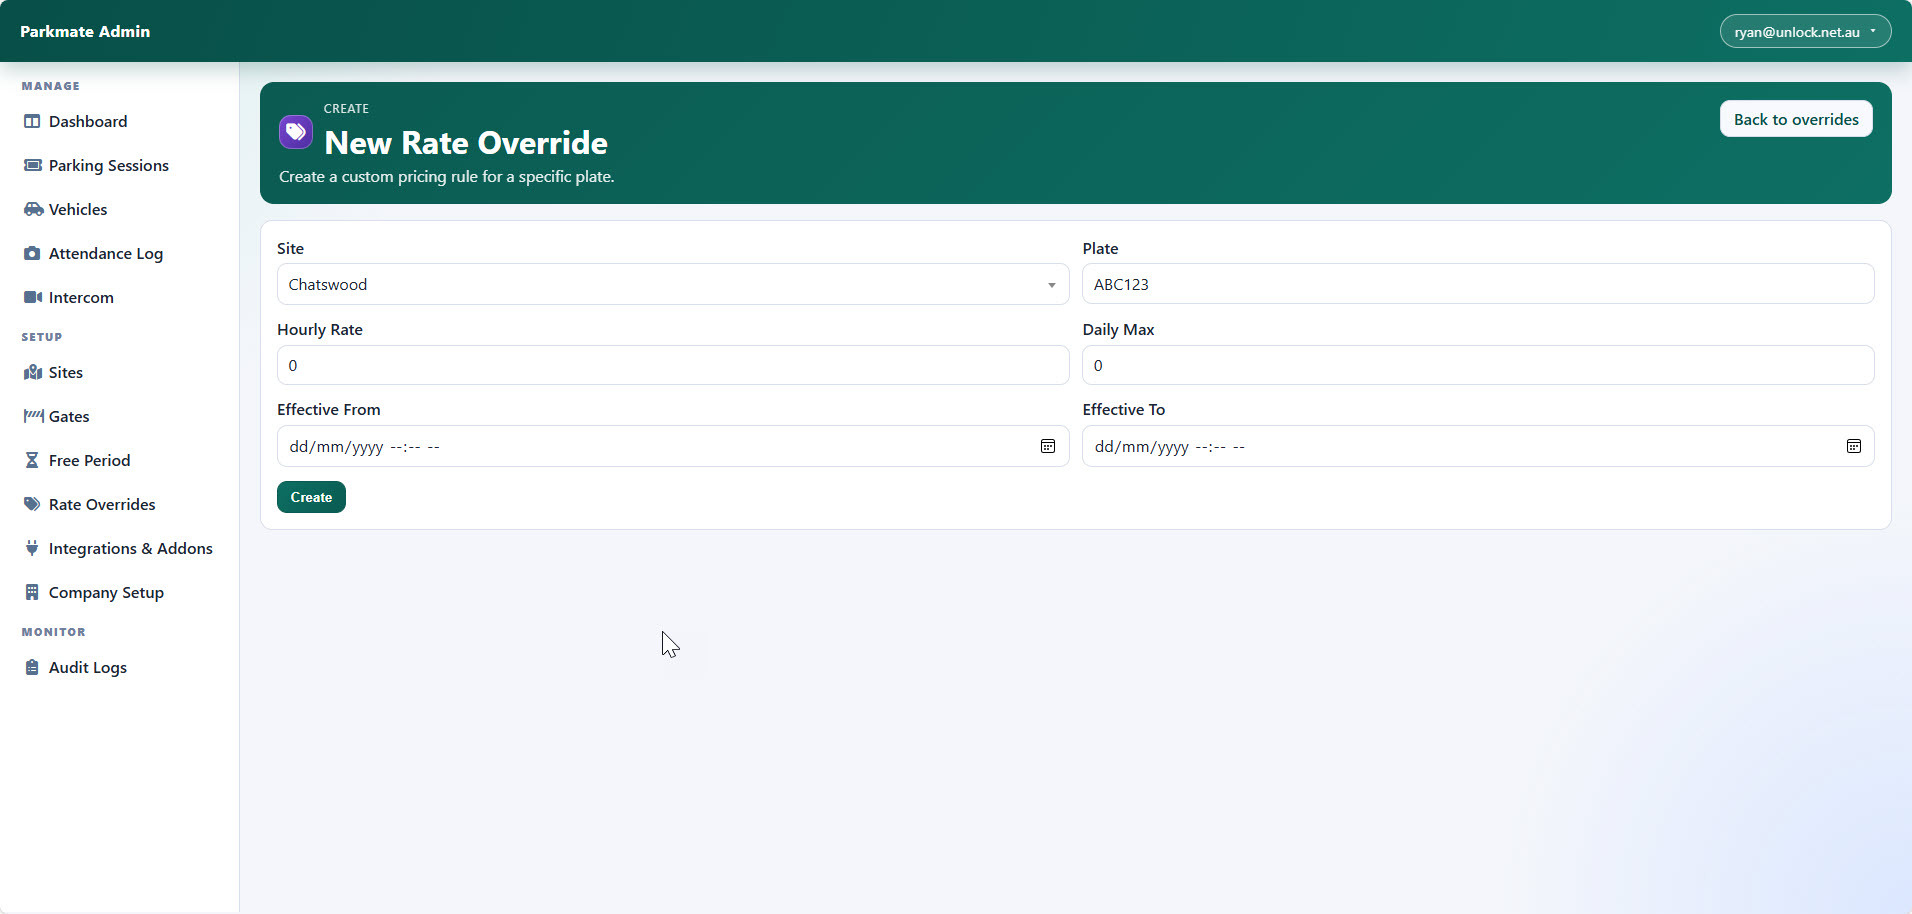This screenshot has width=1912, height=914.
Task: Open Rate Overrides in sidebar
Action: pos(102,505)
